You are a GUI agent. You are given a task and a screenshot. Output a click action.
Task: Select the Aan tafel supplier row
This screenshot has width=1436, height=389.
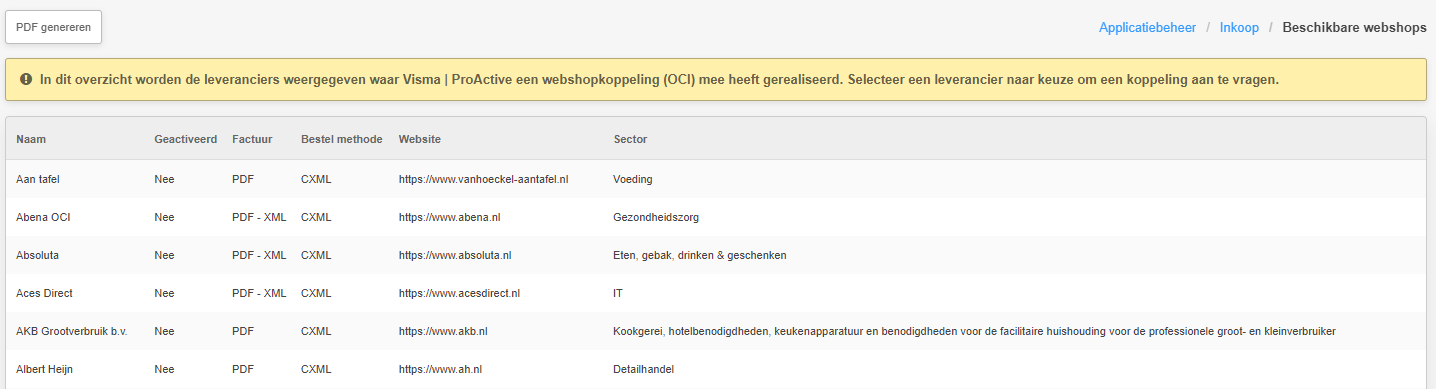pos(716,179)
